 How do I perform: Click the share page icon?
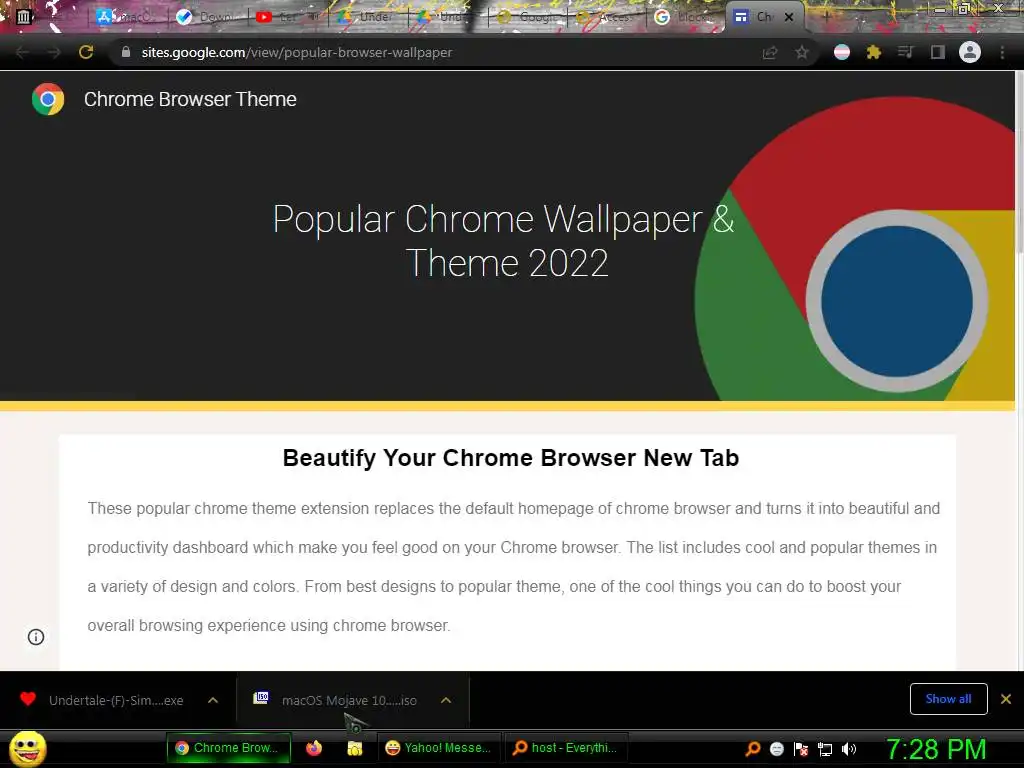[x=770, y=52]
